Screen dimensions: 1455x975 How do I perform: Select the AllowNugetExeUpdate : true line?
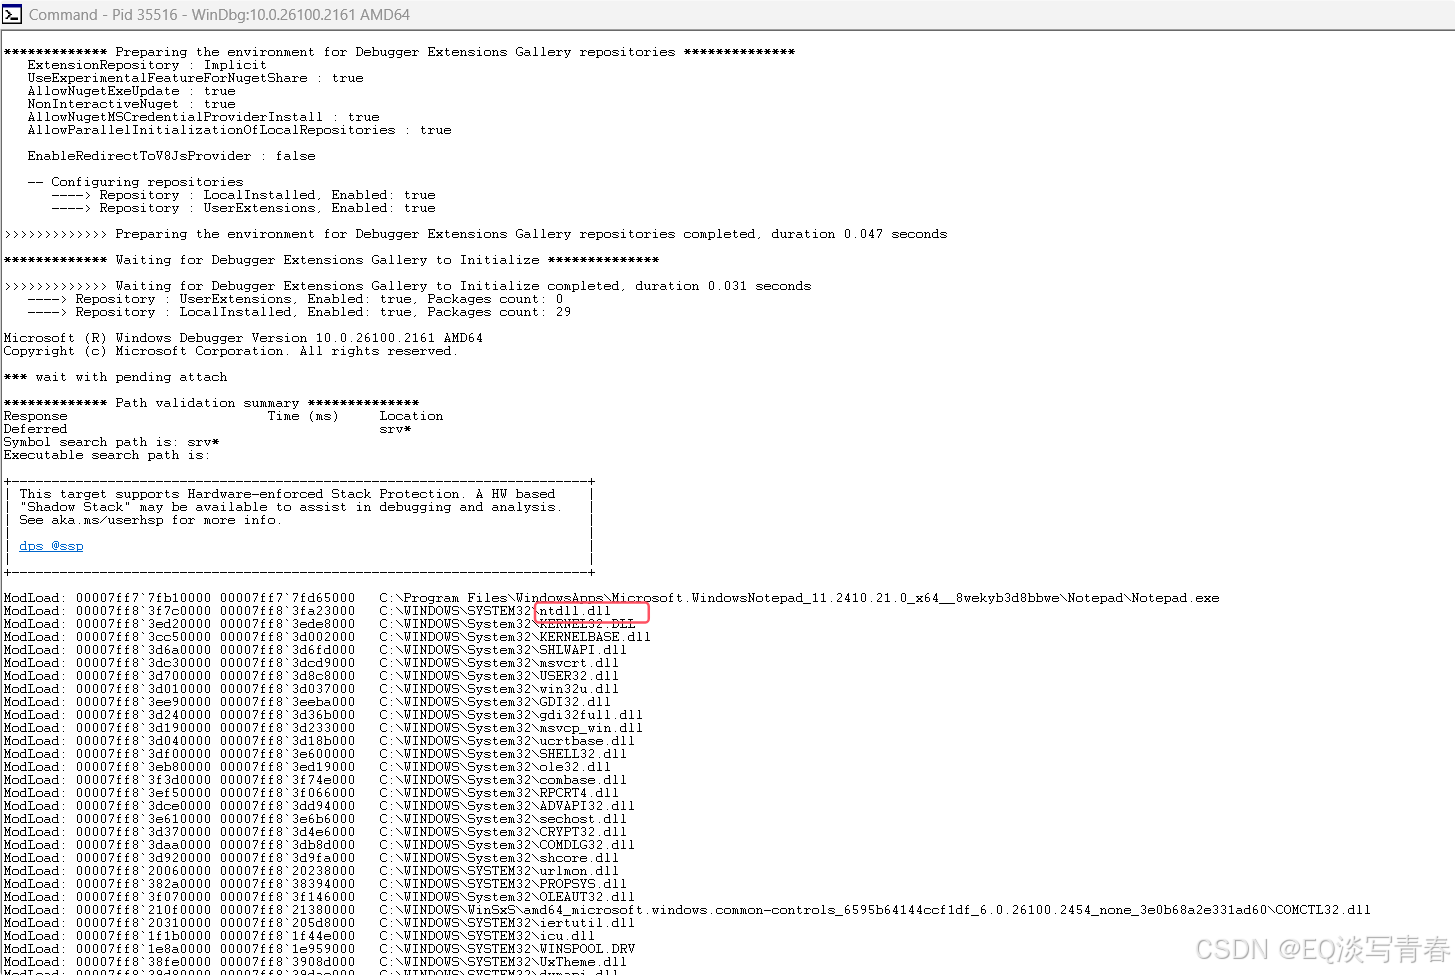131,91
